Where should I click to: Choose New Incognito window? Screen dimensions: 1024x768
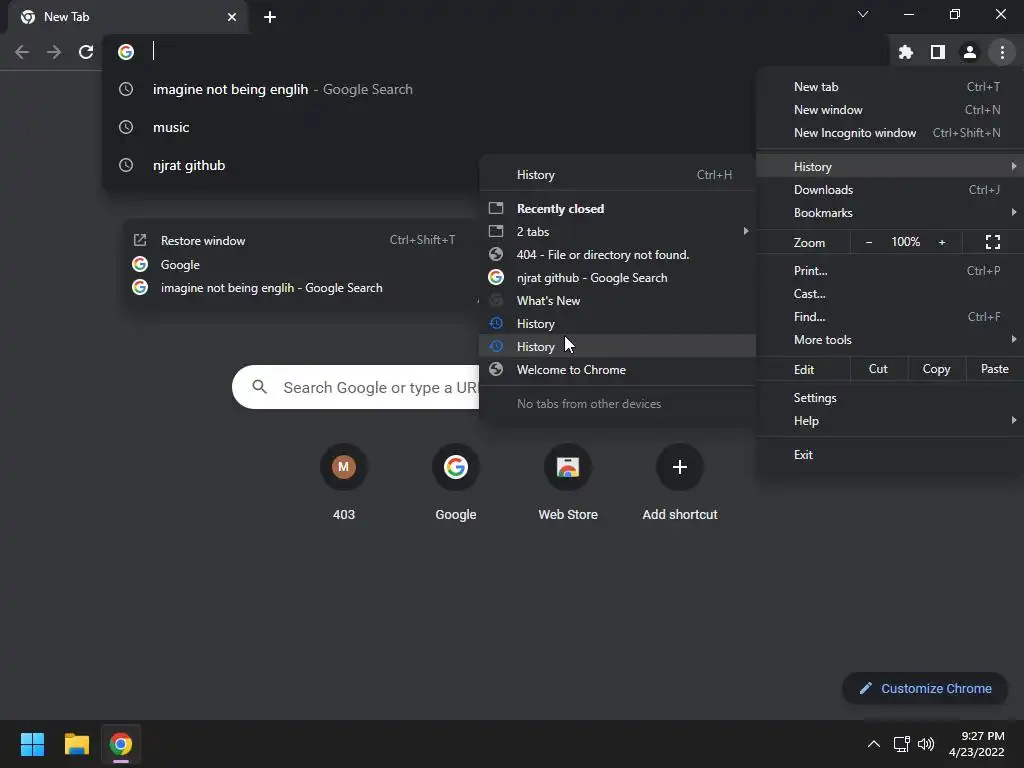pos(890,133)
